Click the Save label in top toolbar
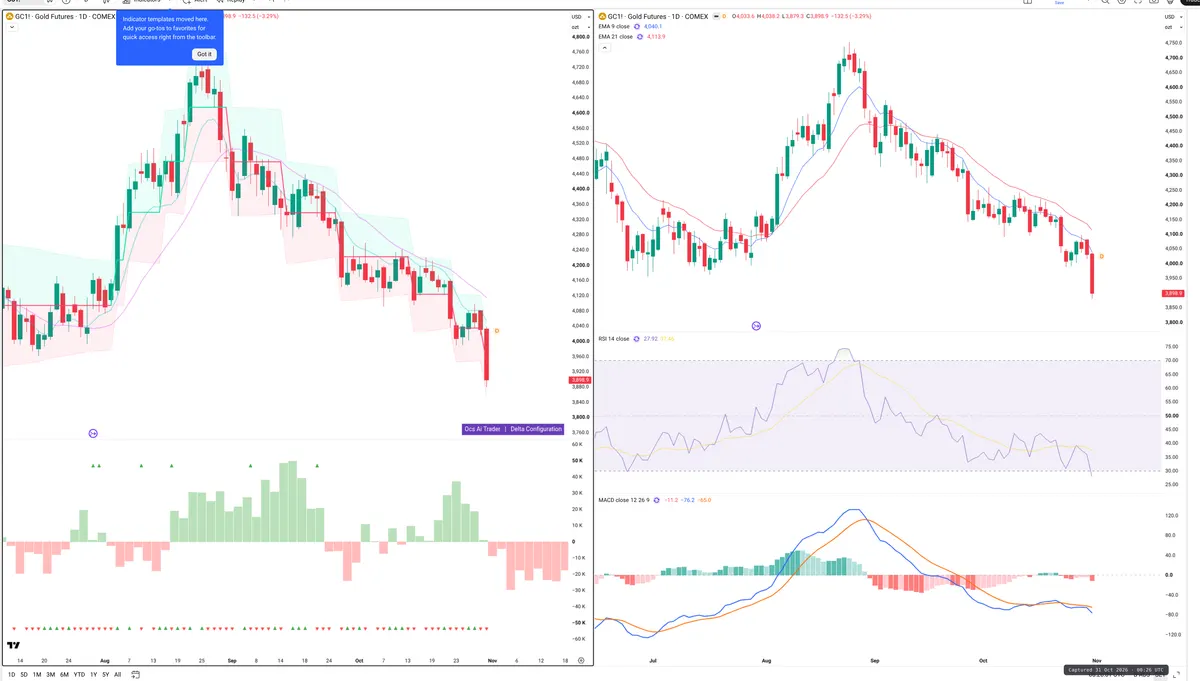 pyautogui.click(x=1060, y=2)
